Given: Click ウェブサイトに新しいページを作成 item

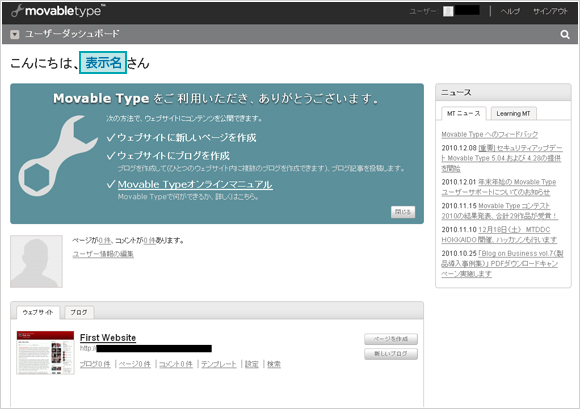Looking at the screenshot, I should pyautogui.click(x=186, y=138).
